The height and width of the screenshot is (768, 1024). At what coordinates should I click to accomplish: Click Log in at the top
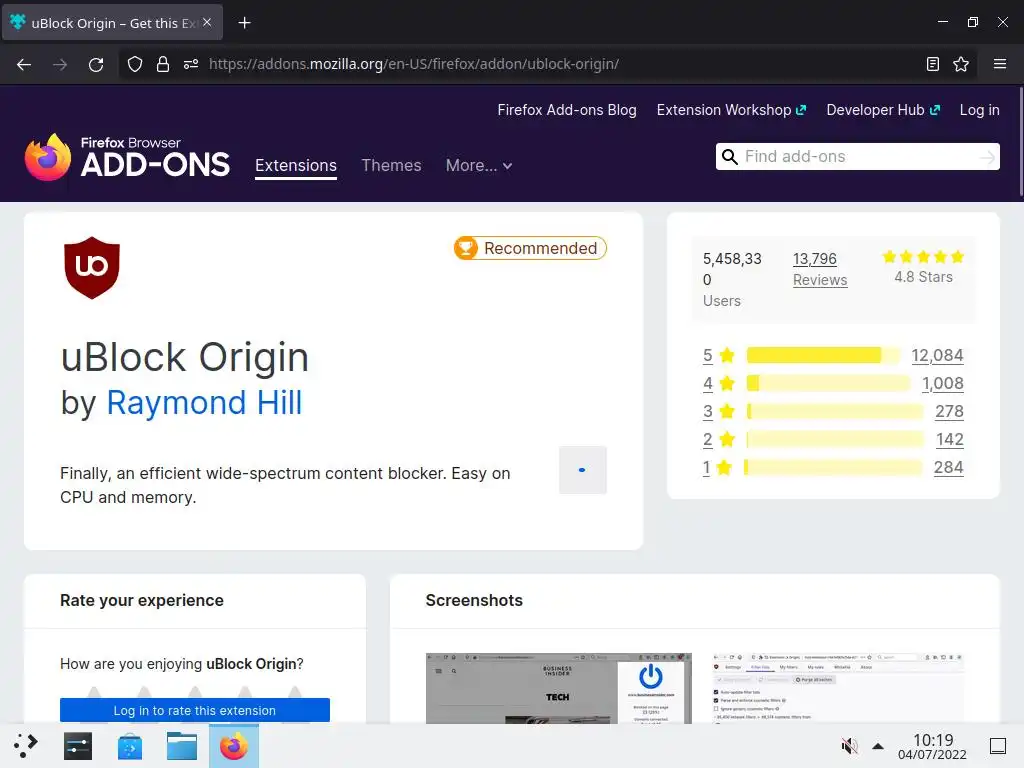[979, 110]
